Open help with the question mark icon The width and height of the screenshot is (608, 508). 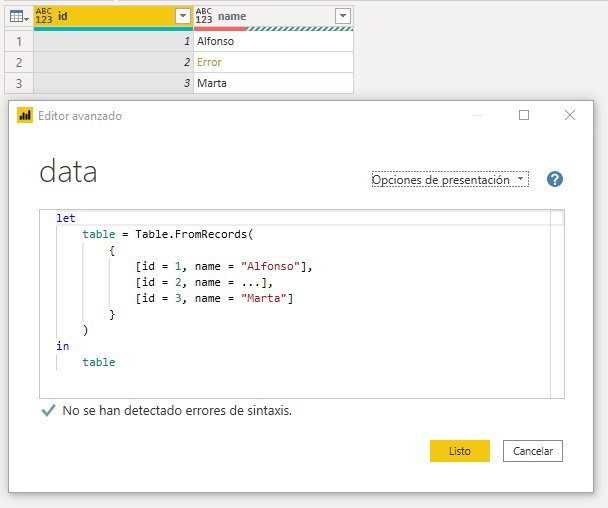(555, 179)
